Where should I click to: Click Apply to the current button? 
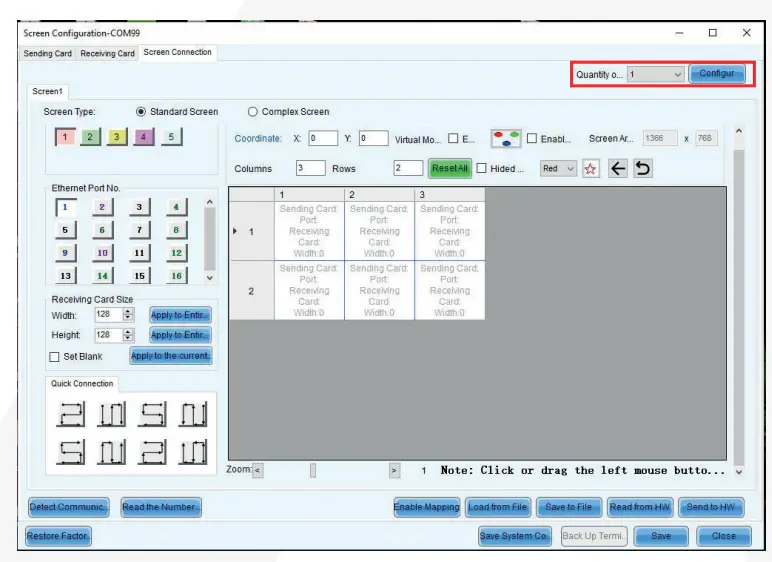[171, 356]
